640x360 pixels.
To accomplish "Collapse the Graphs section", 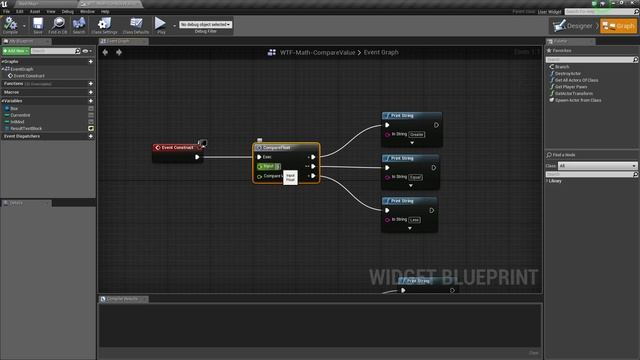I will point(2,62).
